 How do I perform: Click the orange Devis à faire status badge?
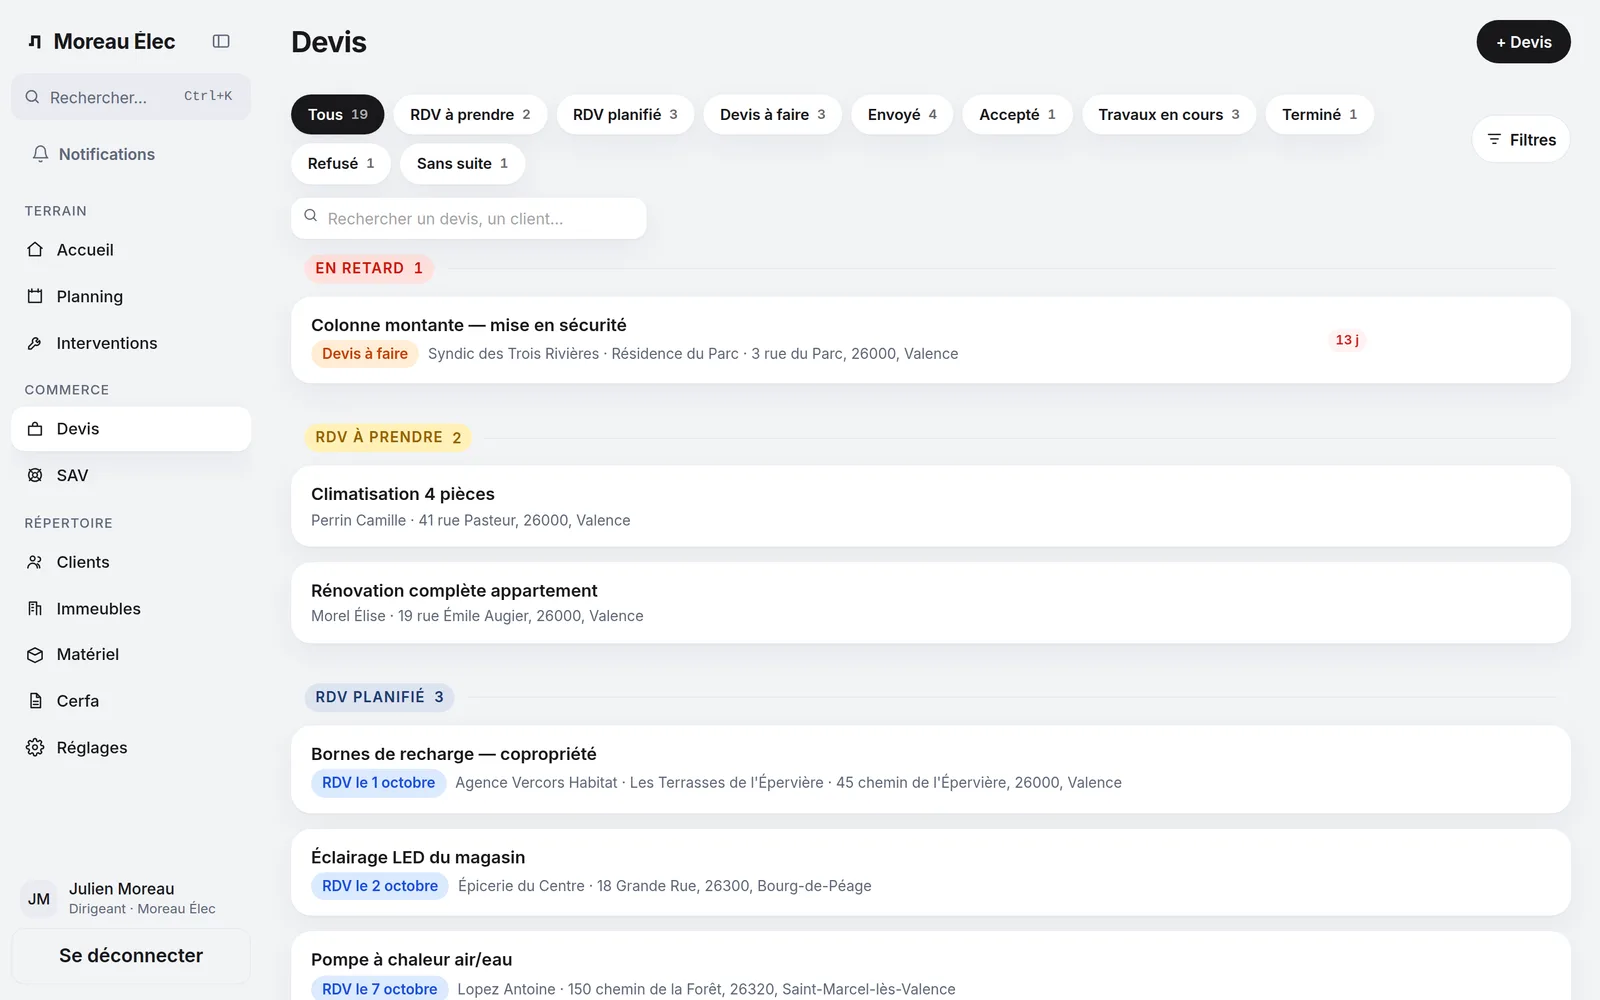(365, 353)
